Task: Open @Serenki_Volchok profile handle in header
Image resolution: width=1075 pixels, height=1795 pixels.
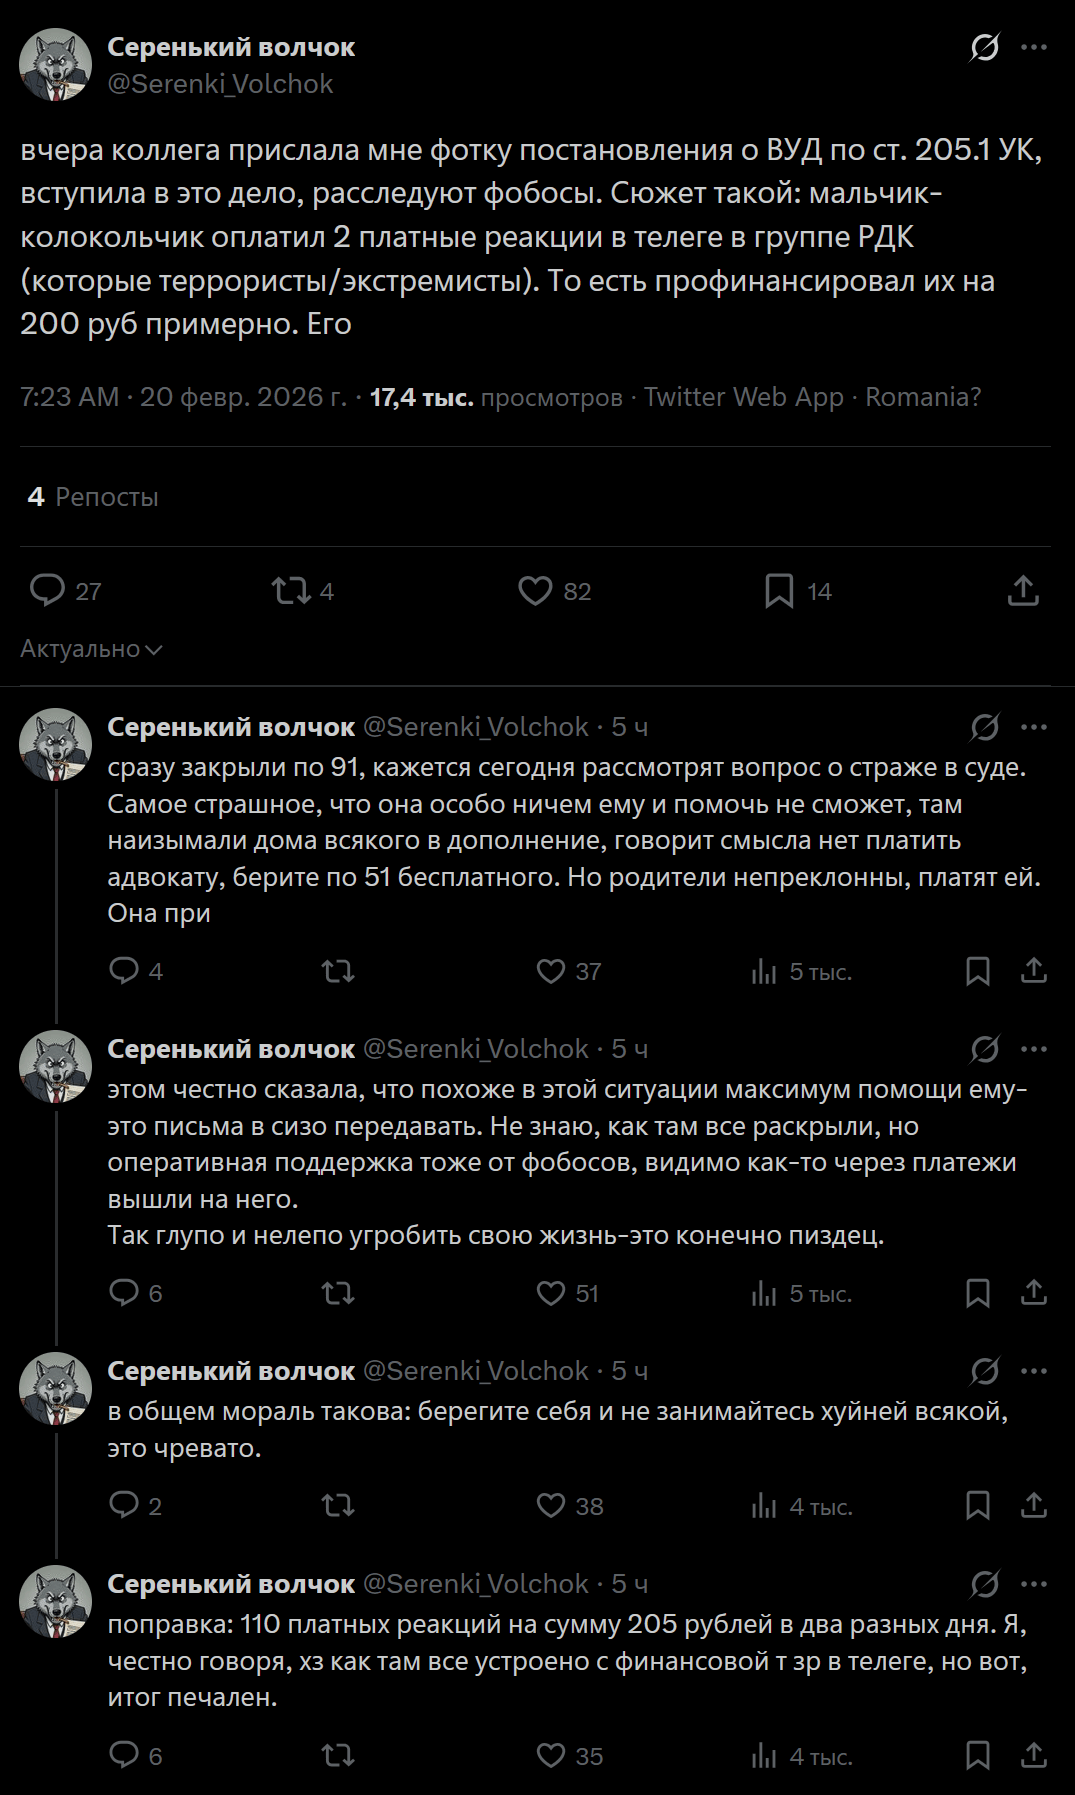Action: click(220, 84)
